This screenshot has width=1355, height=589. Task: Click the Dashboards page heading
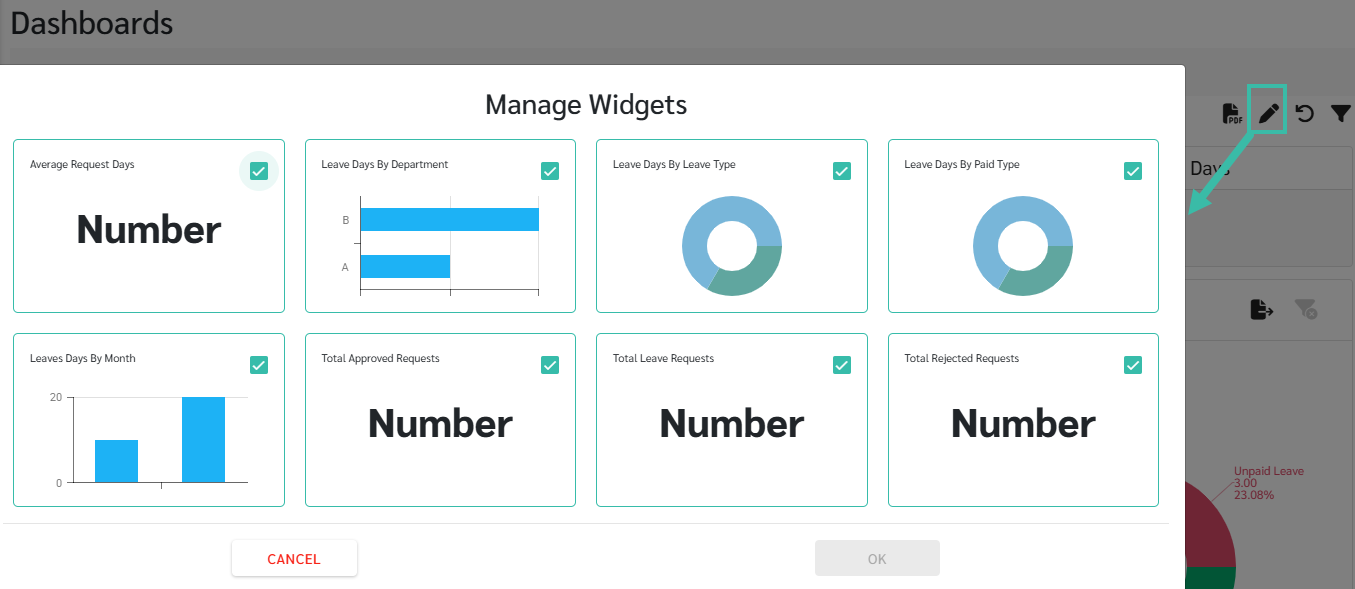point(92,23)
